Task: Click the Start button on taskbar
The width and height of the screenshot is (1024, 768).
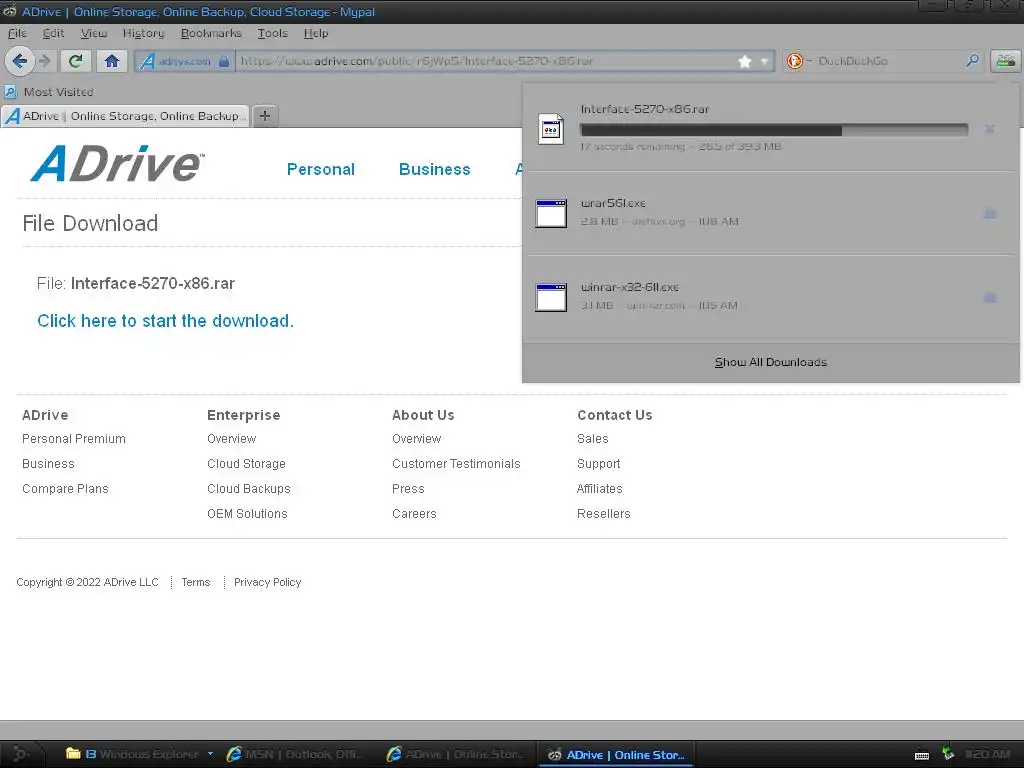Action: coord(21,754)
